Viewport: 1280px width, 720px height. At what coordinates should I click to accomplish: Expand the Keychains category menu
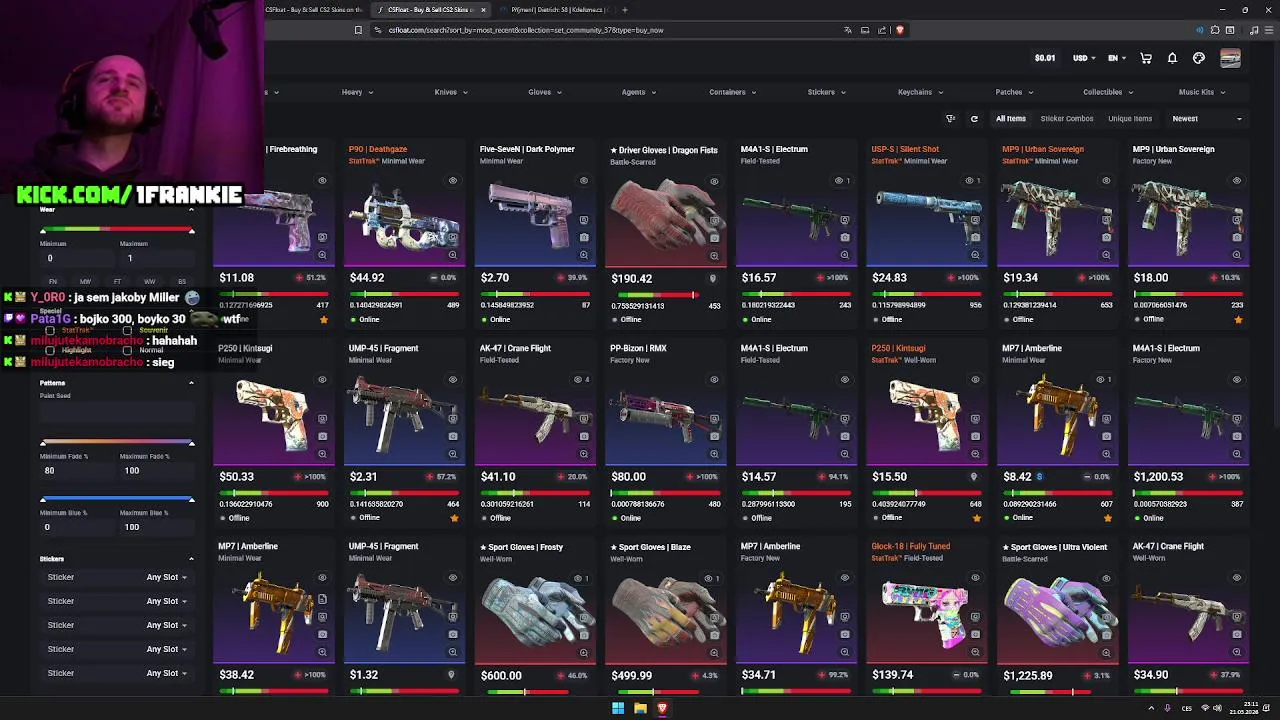point(921,92)
